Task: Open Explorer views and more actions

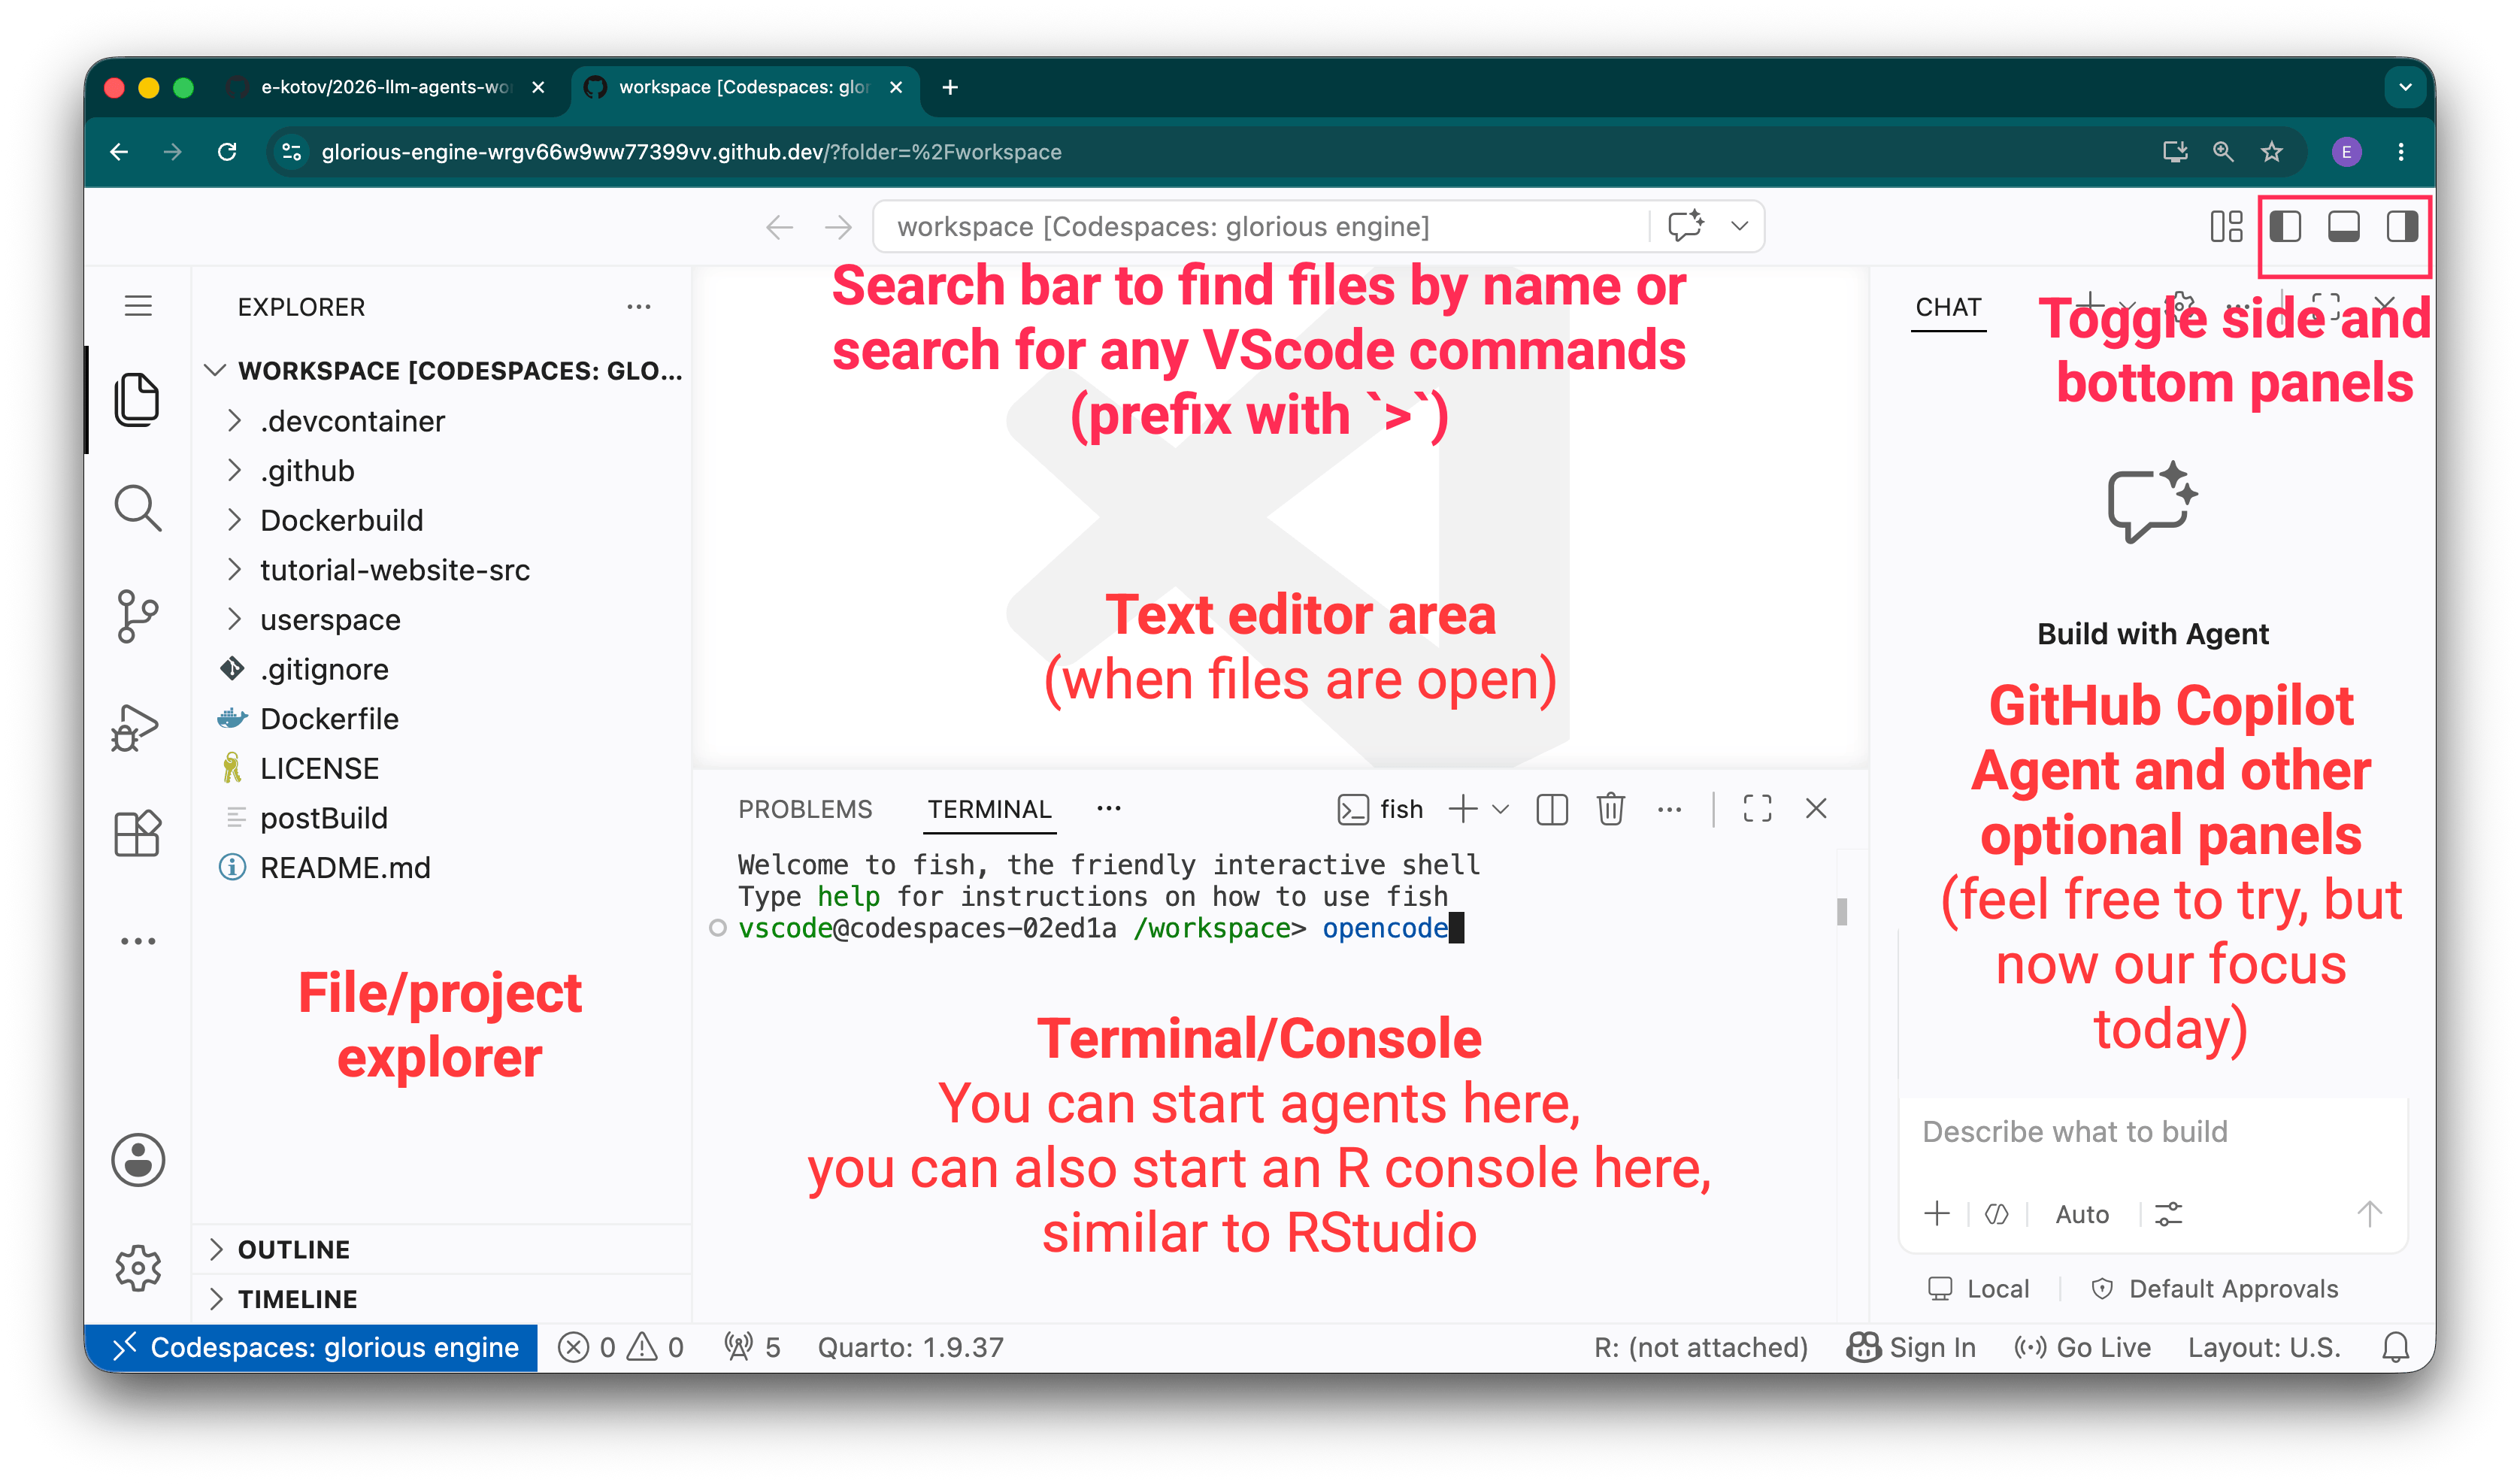Action: click(x=639, y=307)
